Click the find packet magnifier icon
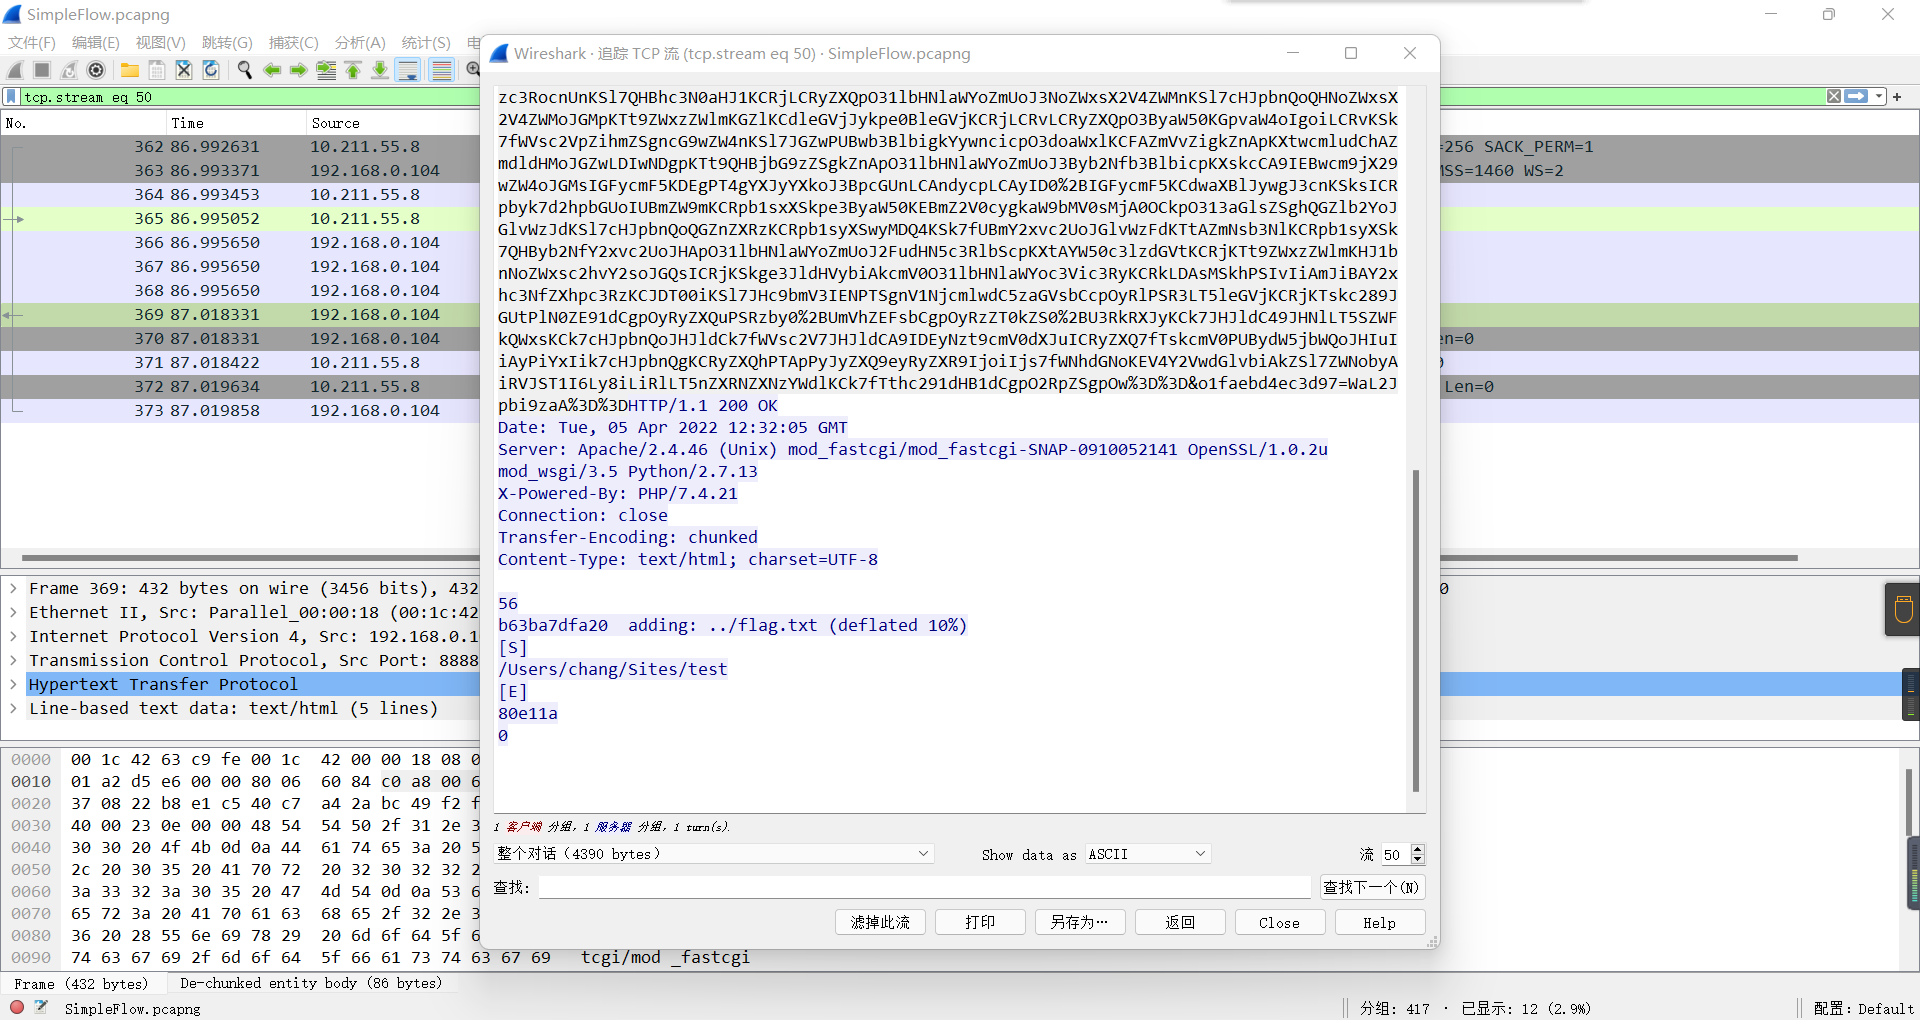Viewport: 1920px width, 1020px height. tap(244, 70)
